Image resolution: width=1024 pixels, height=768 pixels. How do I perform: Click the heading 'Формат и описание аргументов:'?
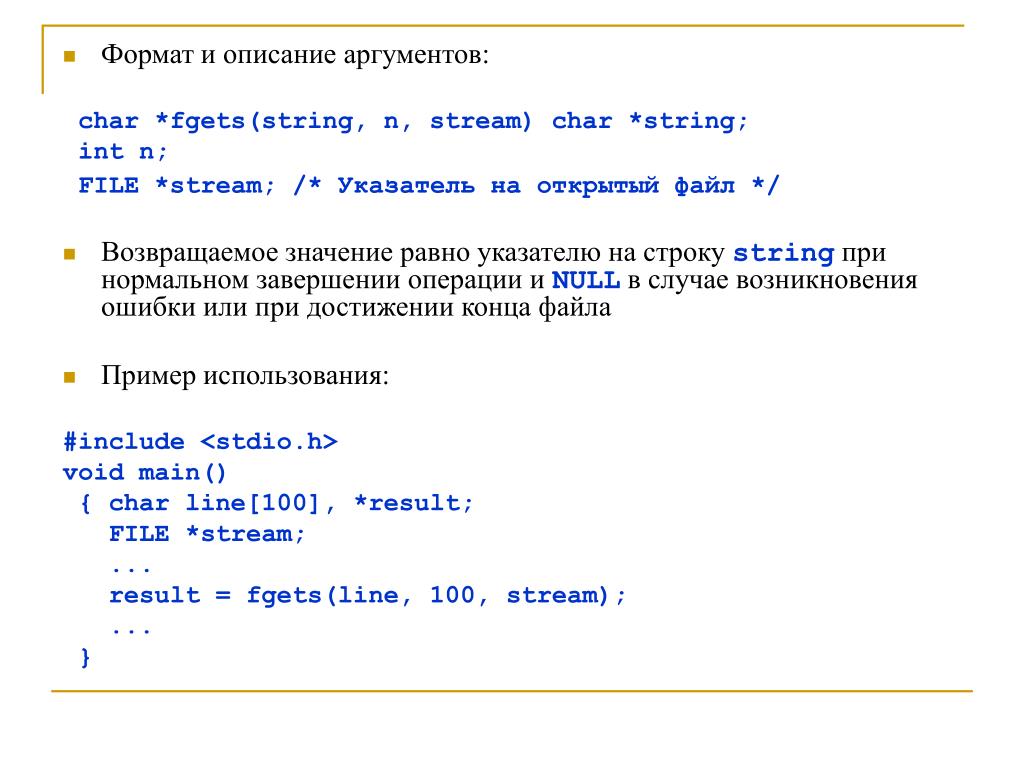[x=295, y=55]
